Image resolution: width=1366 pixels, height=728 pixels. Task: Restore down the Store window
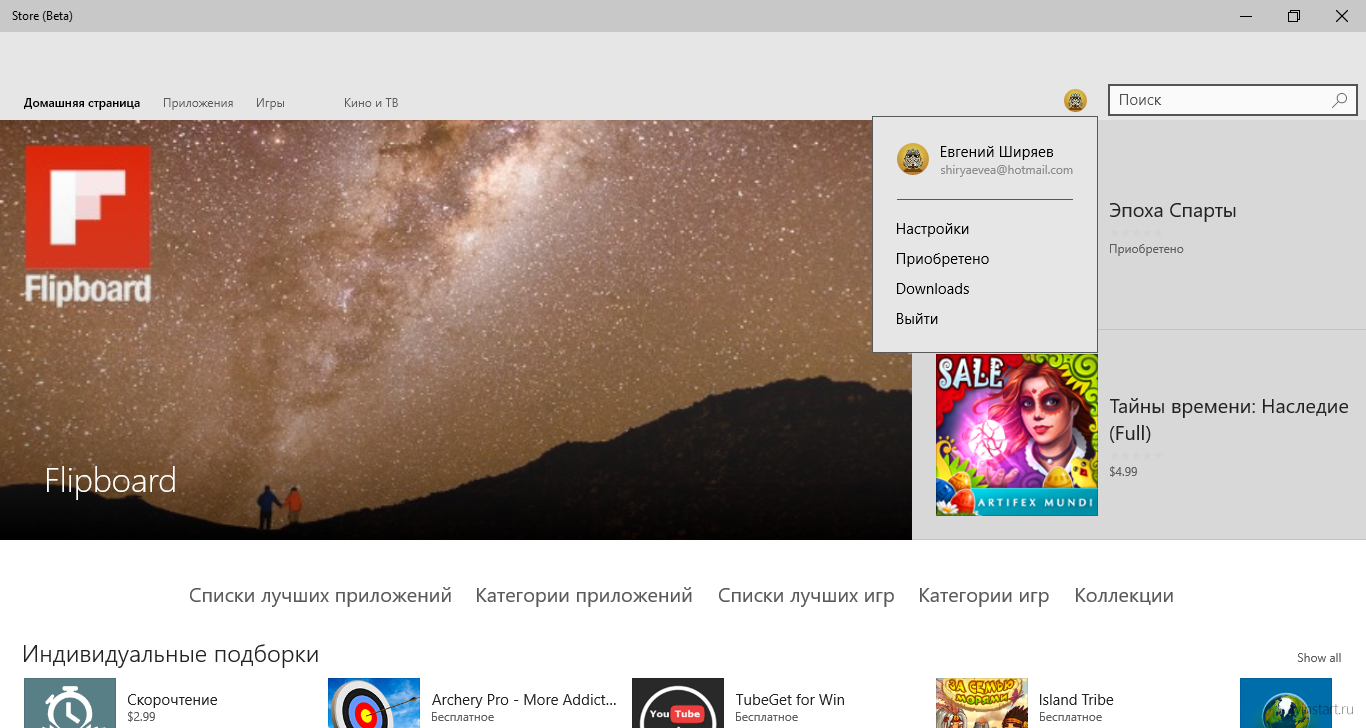[x=1294, y=16]
